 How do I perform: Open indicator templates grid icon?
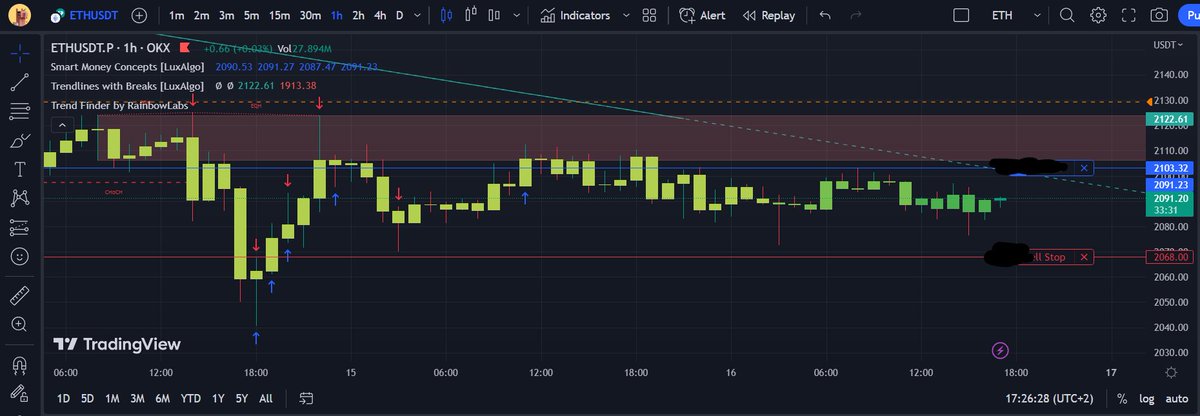[x=650, y=16]
